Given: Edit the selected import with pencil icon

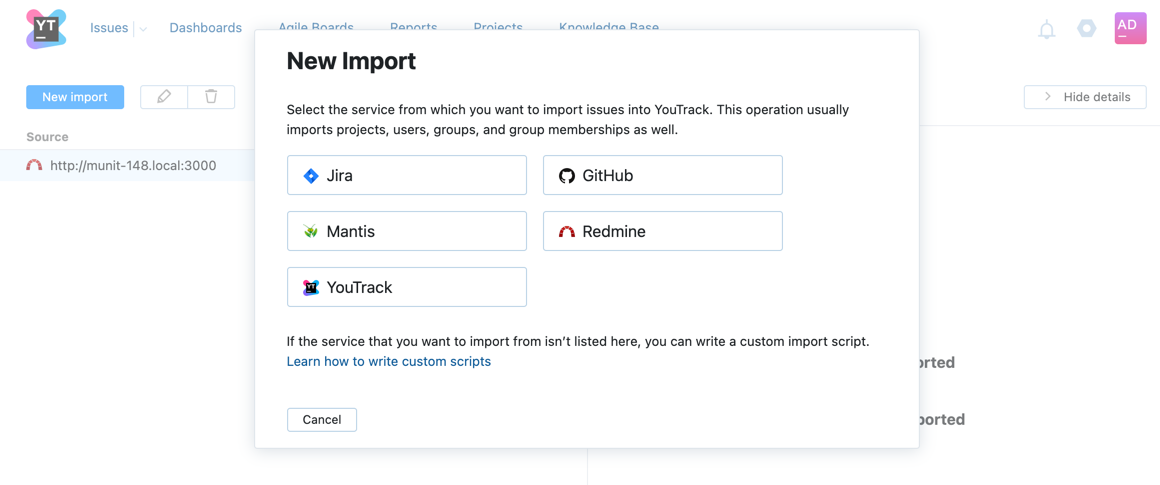Looking at the screenshot, I should coord(164,97).
